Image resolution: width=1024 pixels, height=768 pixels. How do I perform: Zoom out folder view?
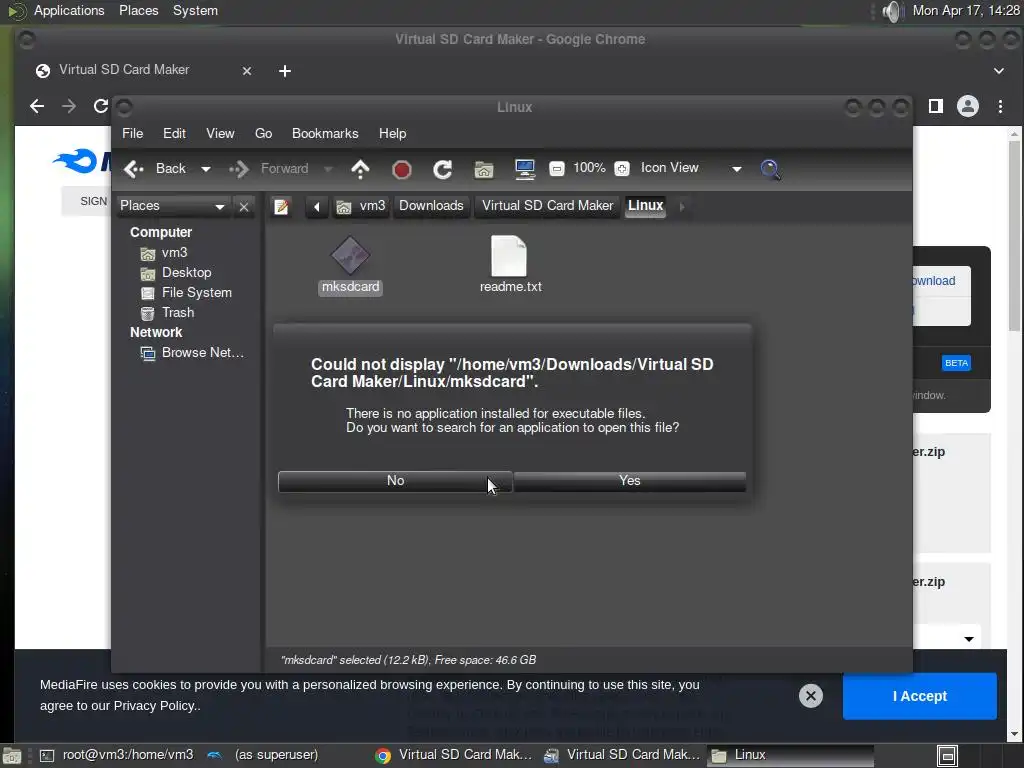click(556, 169)
